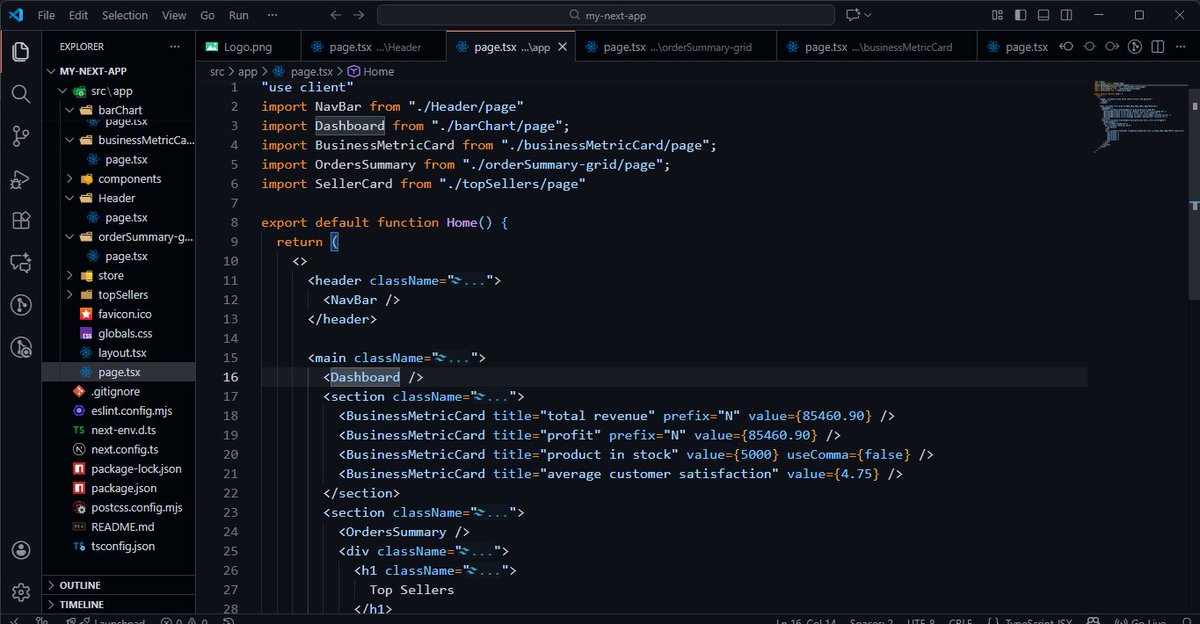Run the file using the play icon

tap(1133, 46)
